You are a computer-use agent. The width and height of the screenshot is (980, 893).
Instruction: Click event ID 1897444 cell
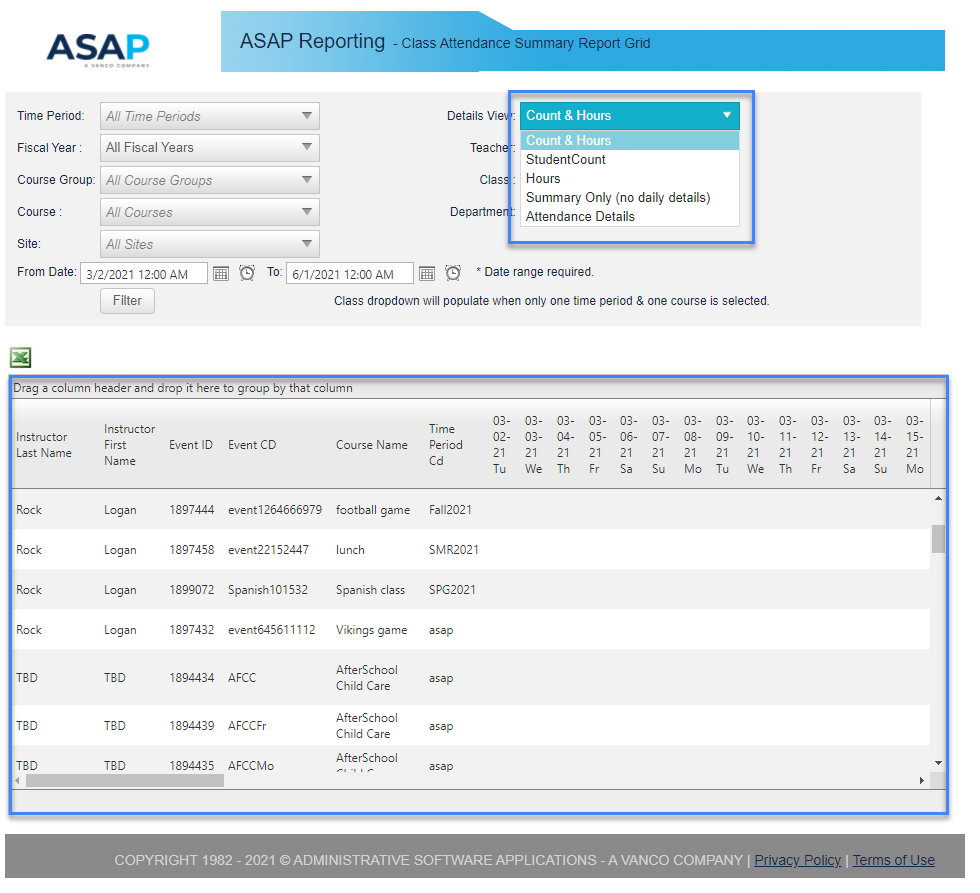(192, 510)
